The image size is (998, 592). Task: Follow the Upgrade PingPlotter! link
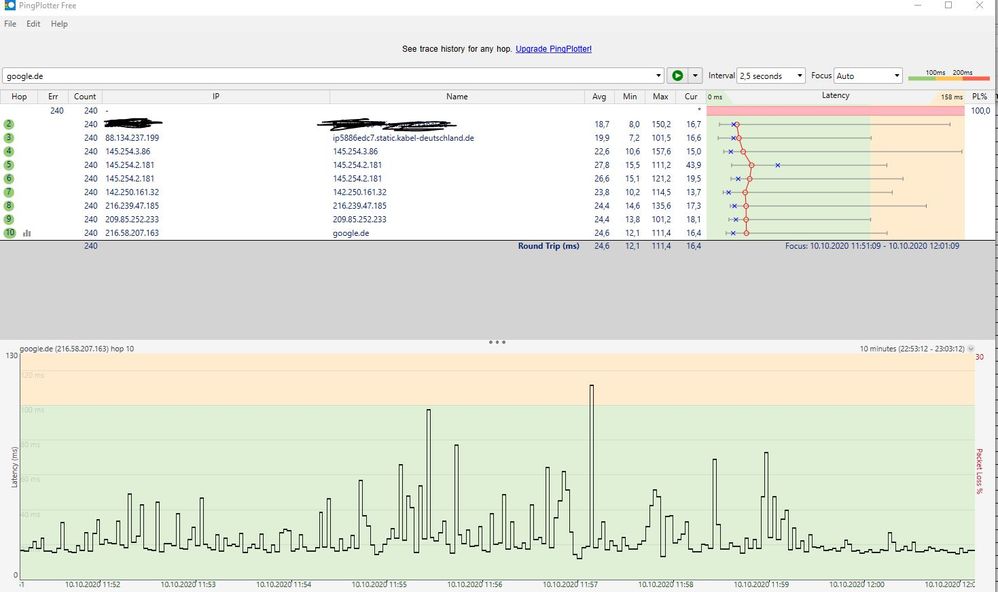click(553, 48)
